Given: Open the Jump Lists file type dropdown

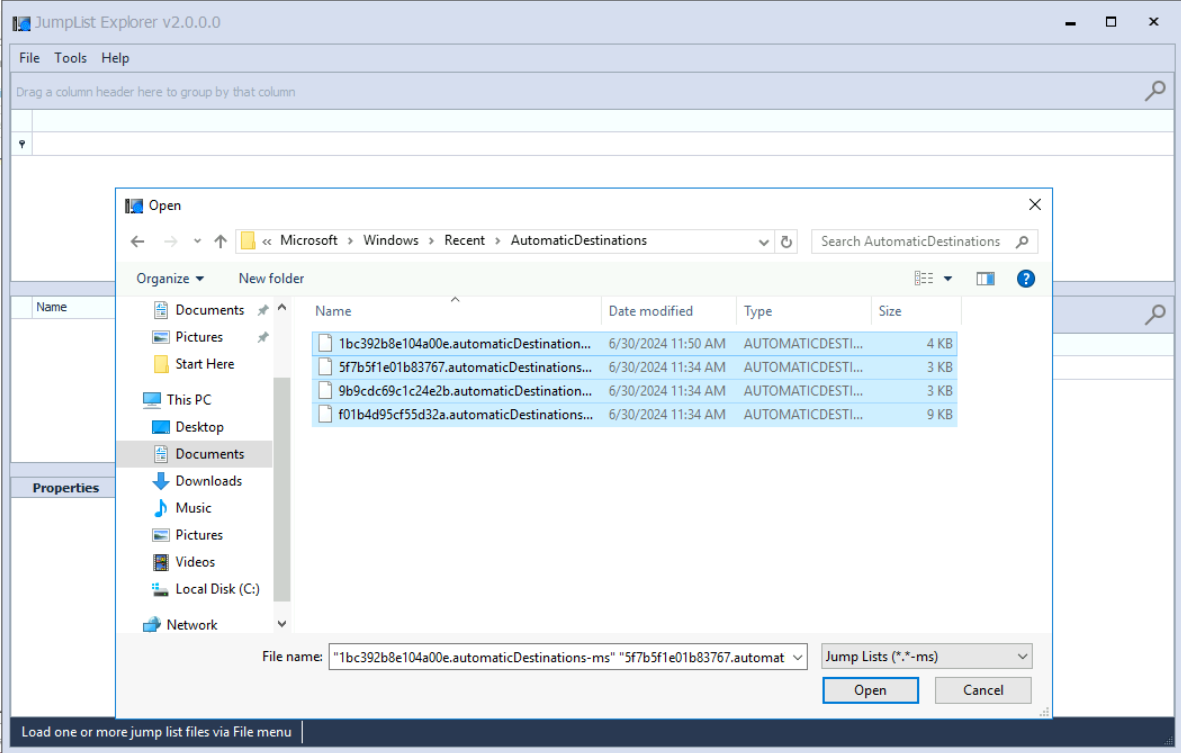Looking at the screenshot, I should tap(926, 657).
